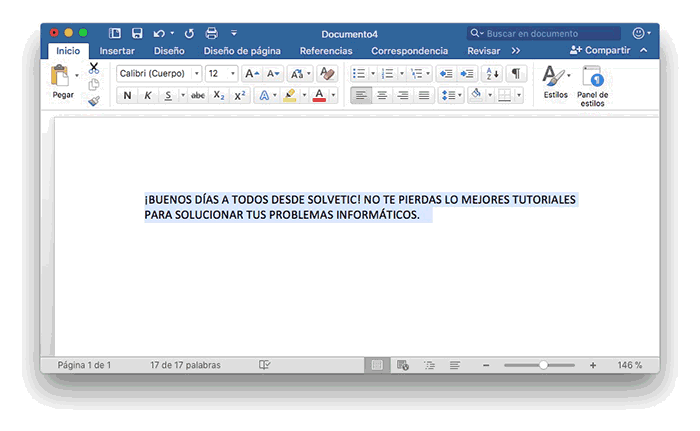Click the Cut scissors icon
Screen dimensions: 700x431
point(94,68)
